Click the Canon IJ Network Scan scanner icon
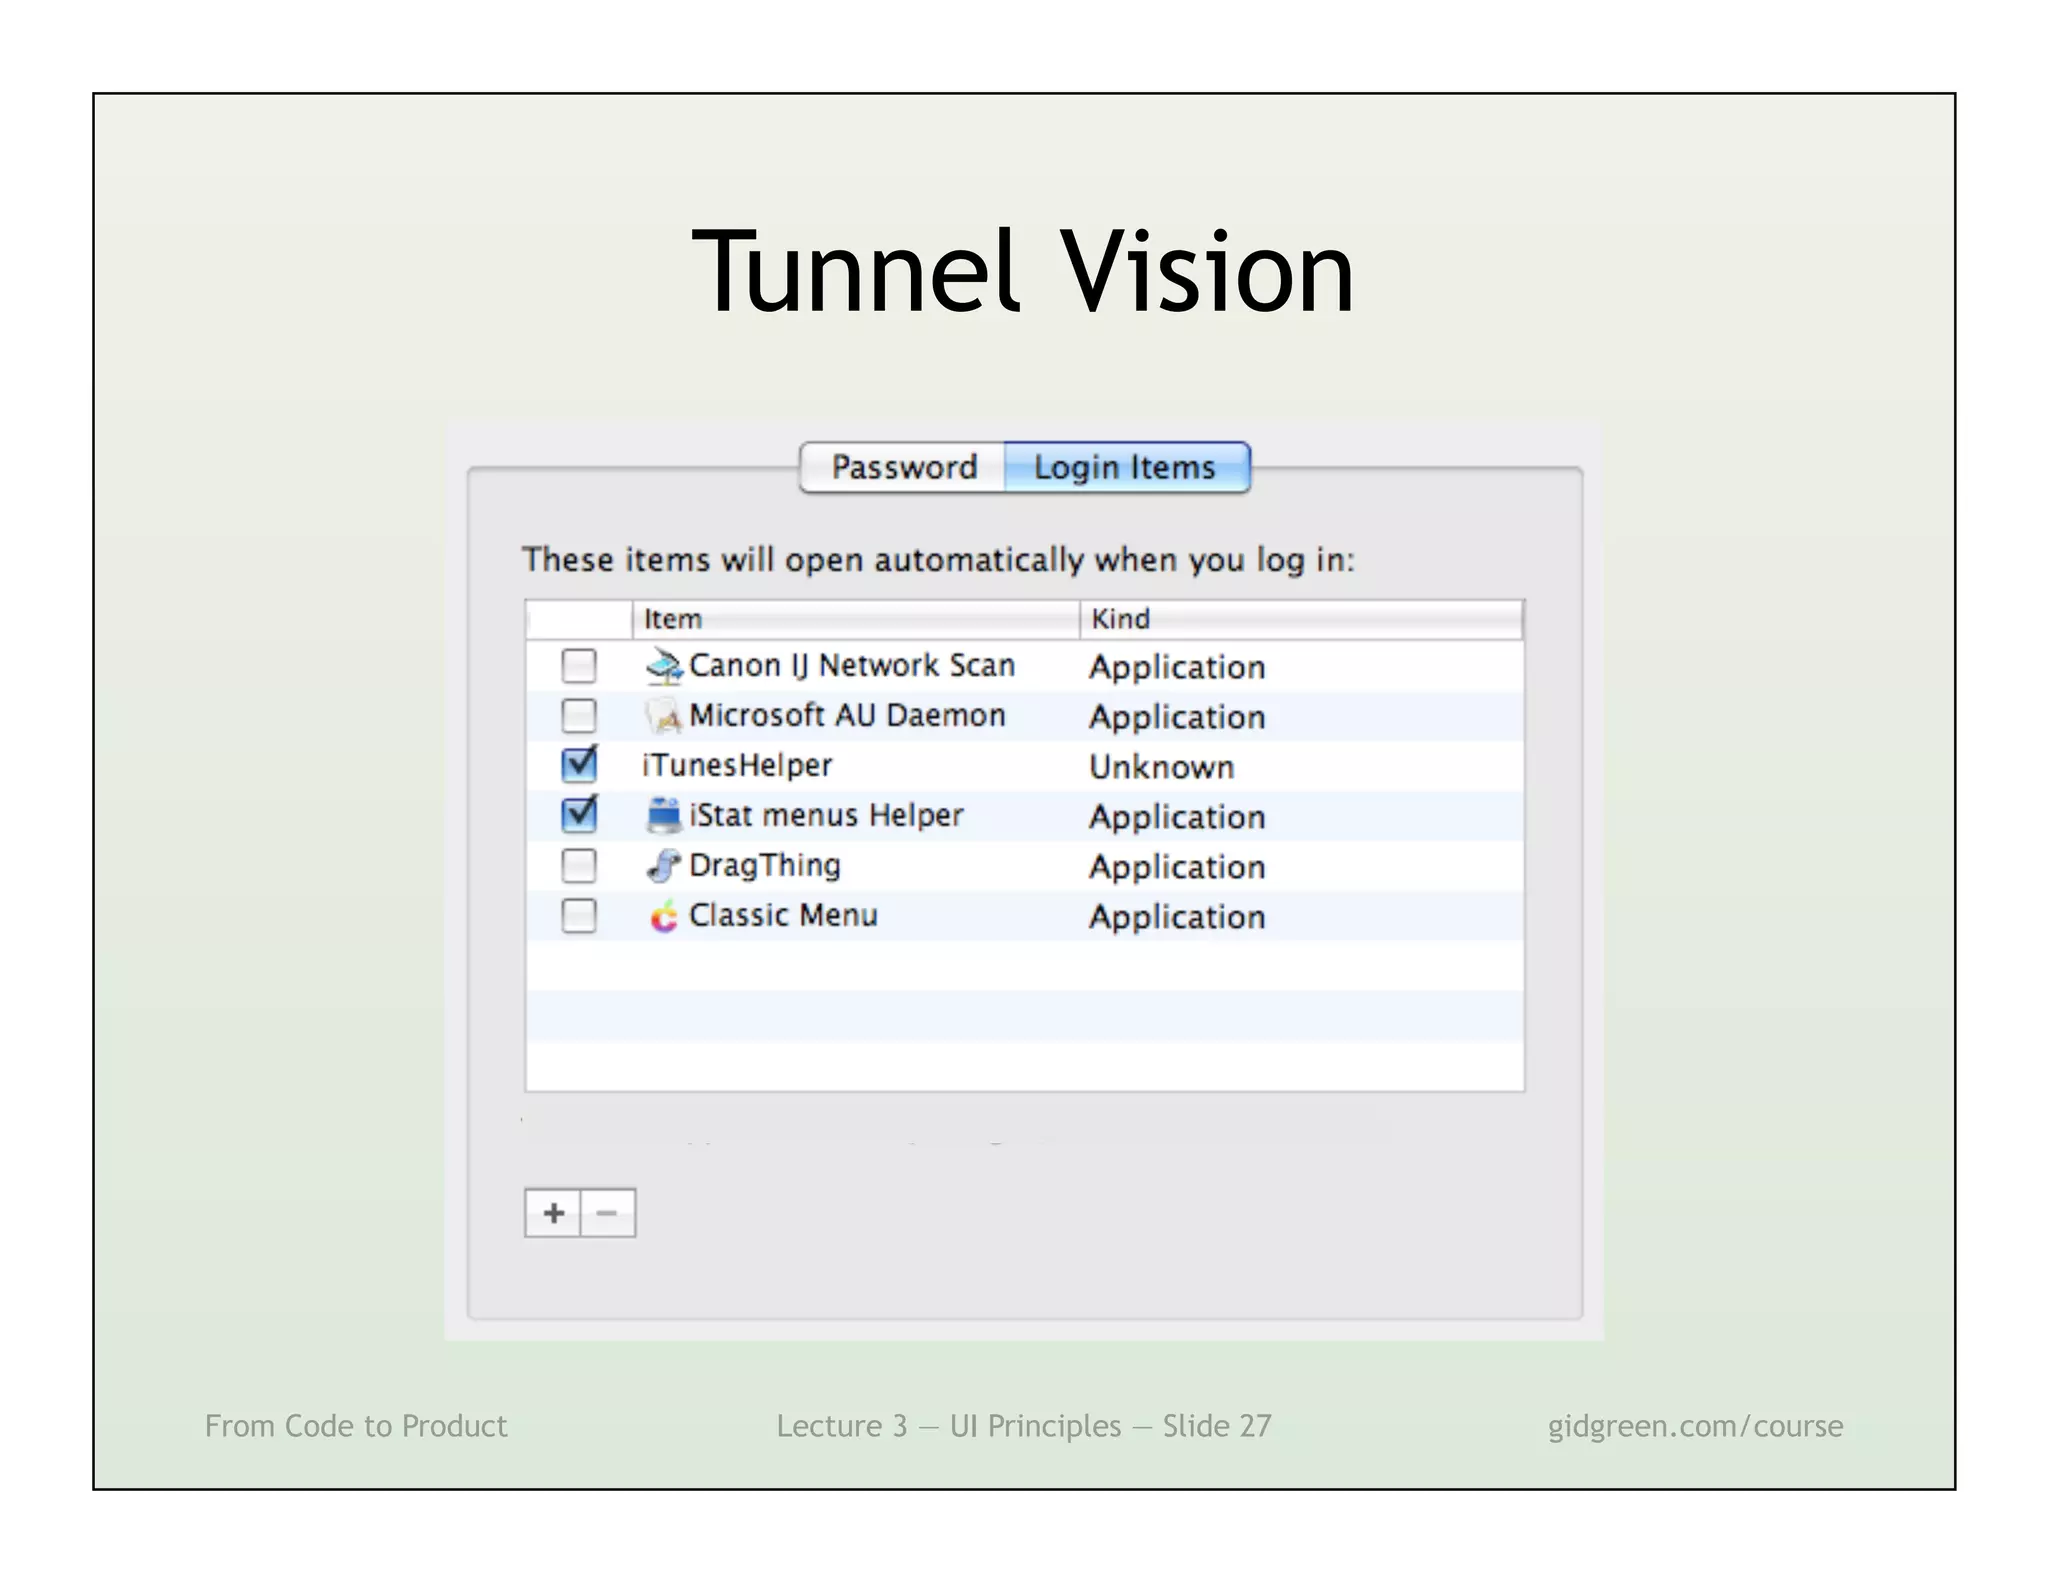 coord(664,666)
